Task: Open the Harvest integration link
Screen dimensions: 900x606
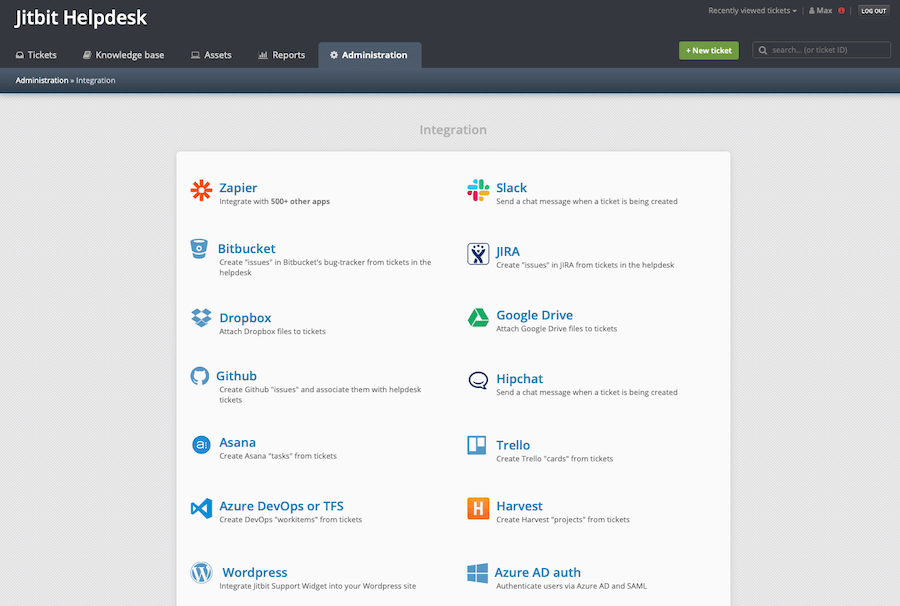Action: [519, 506]
